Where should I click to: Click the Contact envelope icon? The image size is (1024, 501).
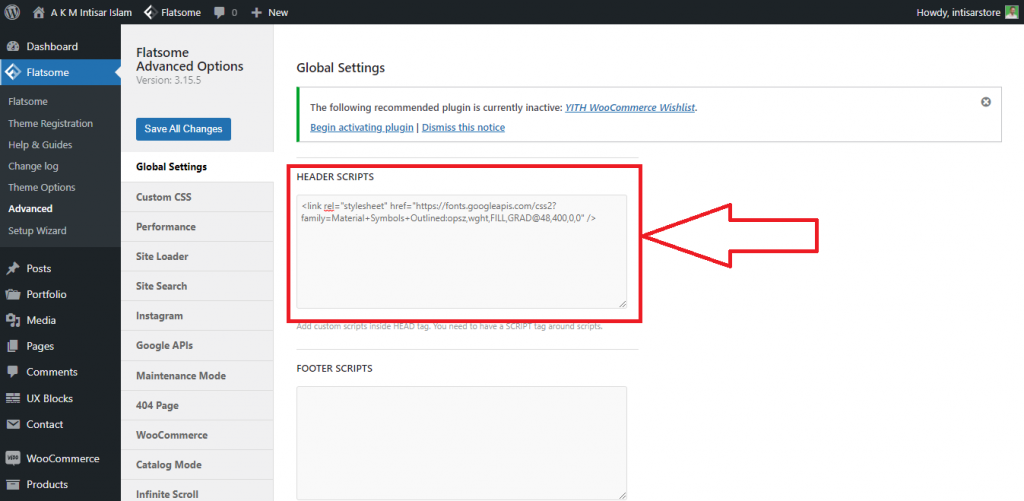coord(13,425)
